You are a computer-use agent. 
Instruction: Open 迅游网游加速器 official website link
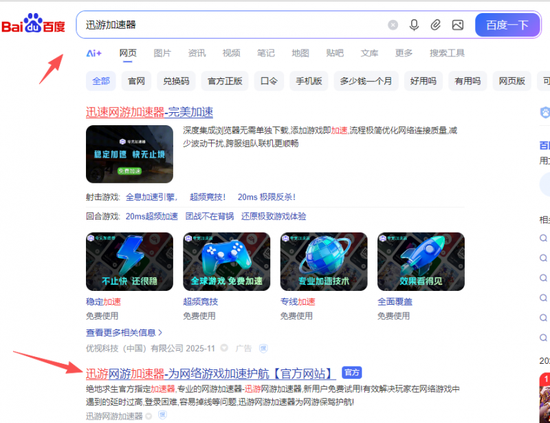(210, 374)
